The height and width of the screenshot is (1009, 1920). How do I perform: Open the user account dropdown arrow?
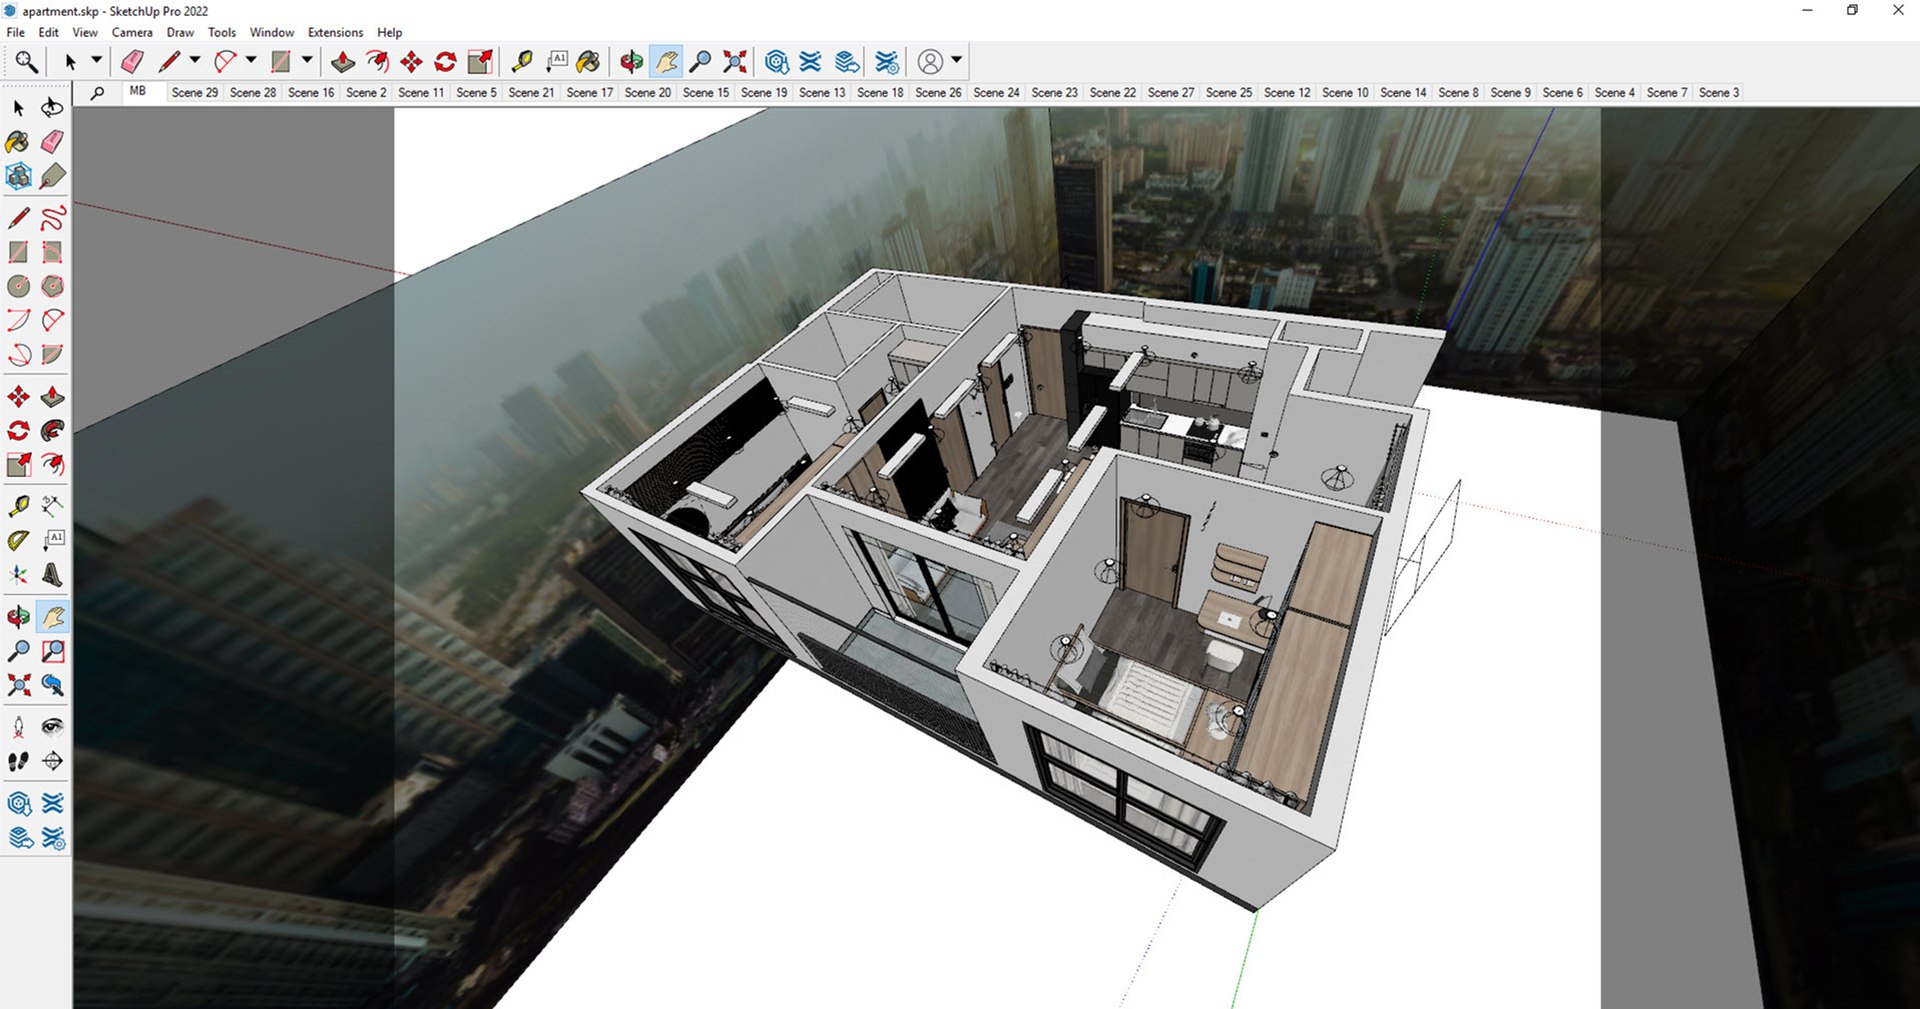coord(957,61)
